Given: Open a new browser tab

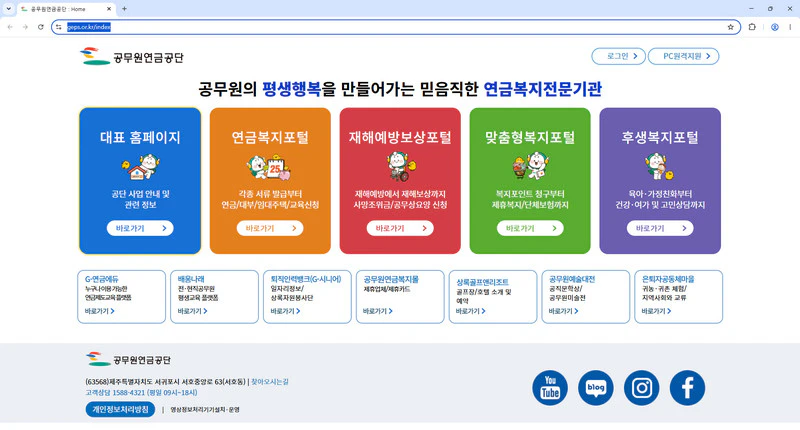Looking at the screenshot, I should click(124, 9).
